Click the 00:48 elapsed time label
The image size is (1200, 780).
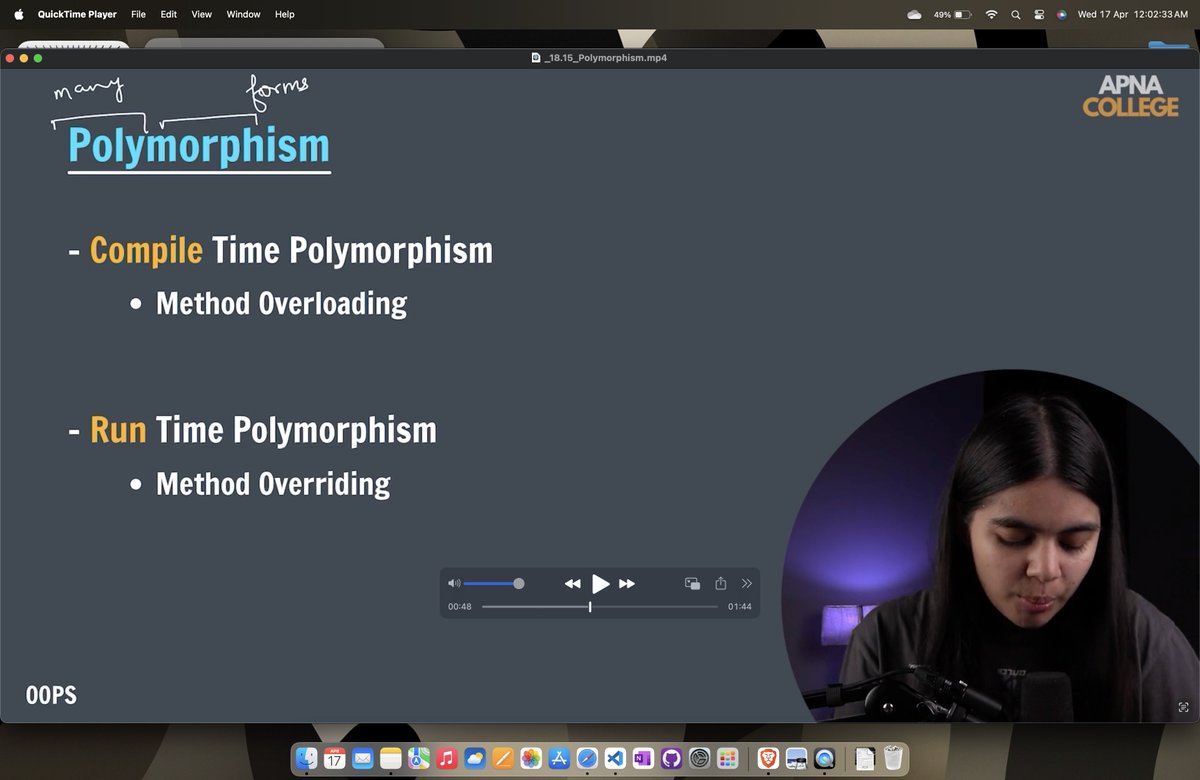[x=460, y=607]
